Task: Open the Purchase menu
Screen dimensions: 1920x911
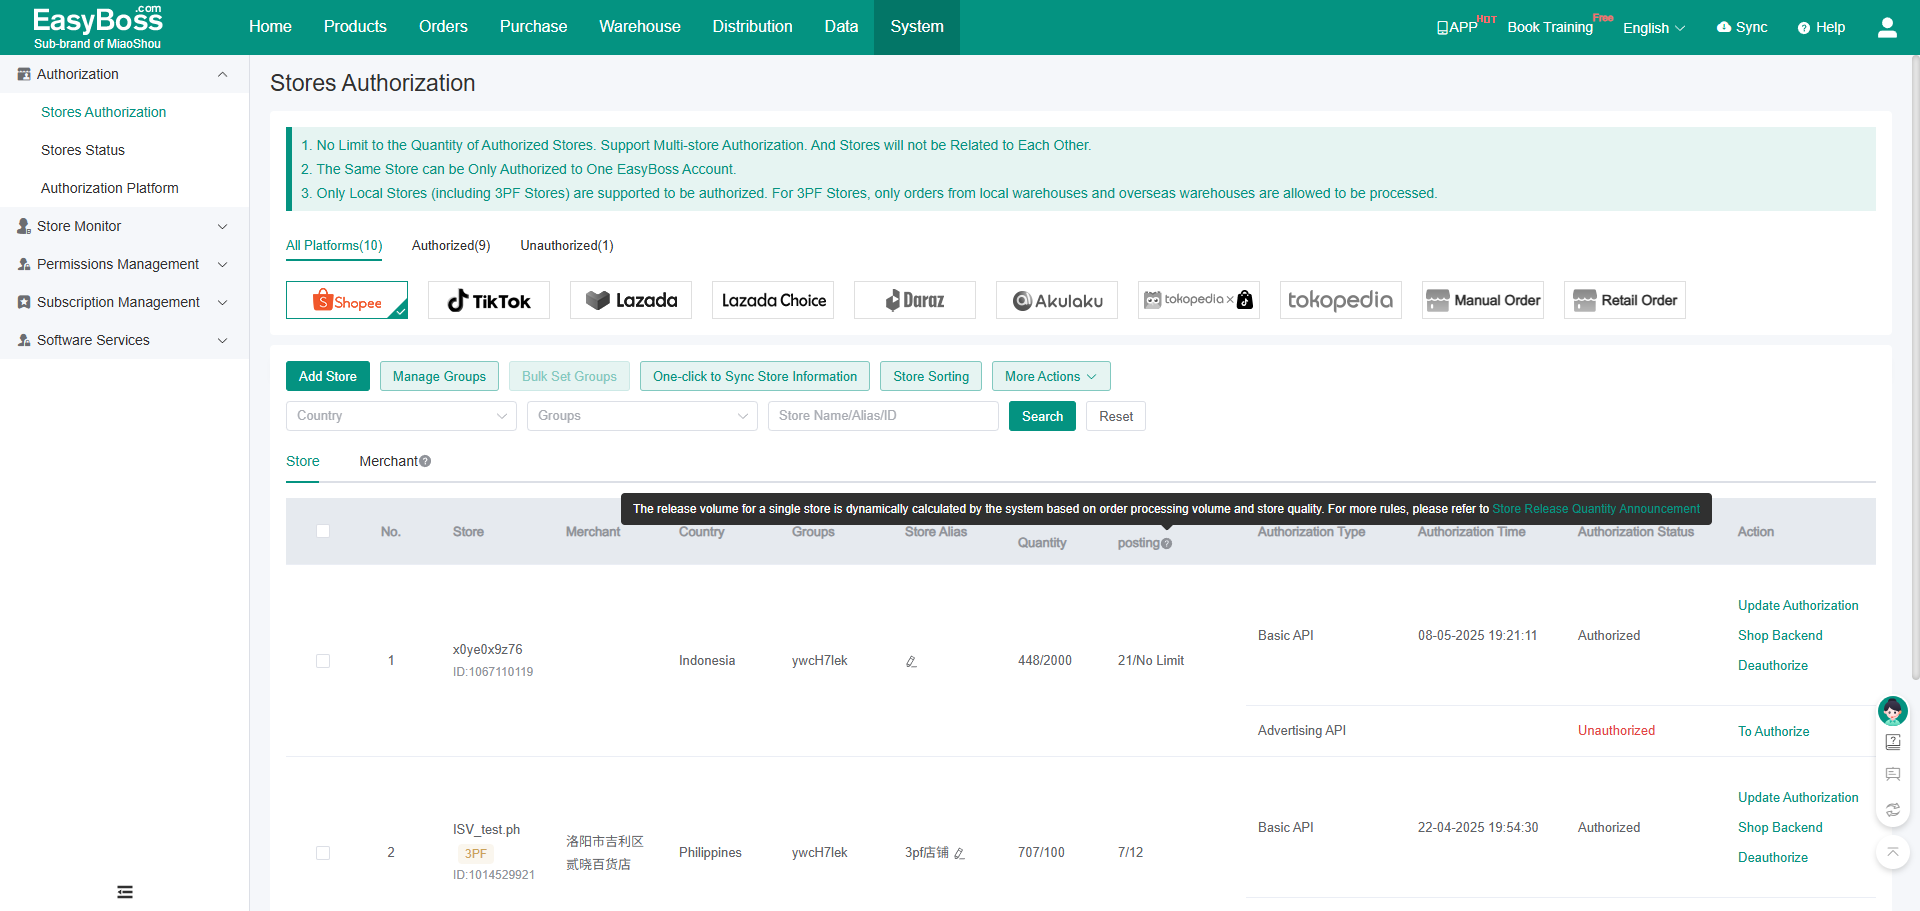Action: tap(533, 27)
